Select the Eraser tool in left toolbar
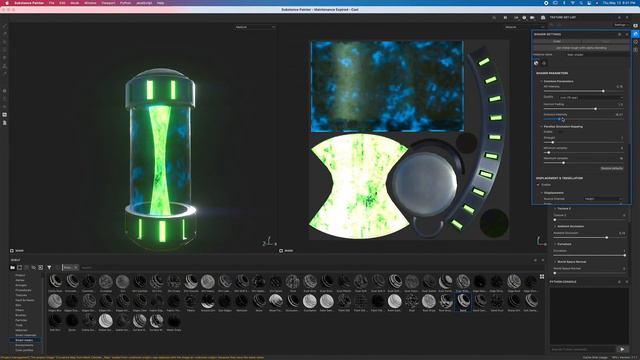 (x=5, y=34)
